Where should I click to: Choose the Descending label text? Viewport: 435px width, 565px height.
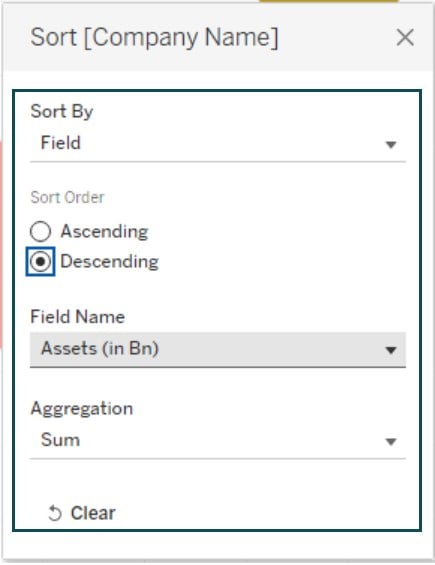click(110, 262)
